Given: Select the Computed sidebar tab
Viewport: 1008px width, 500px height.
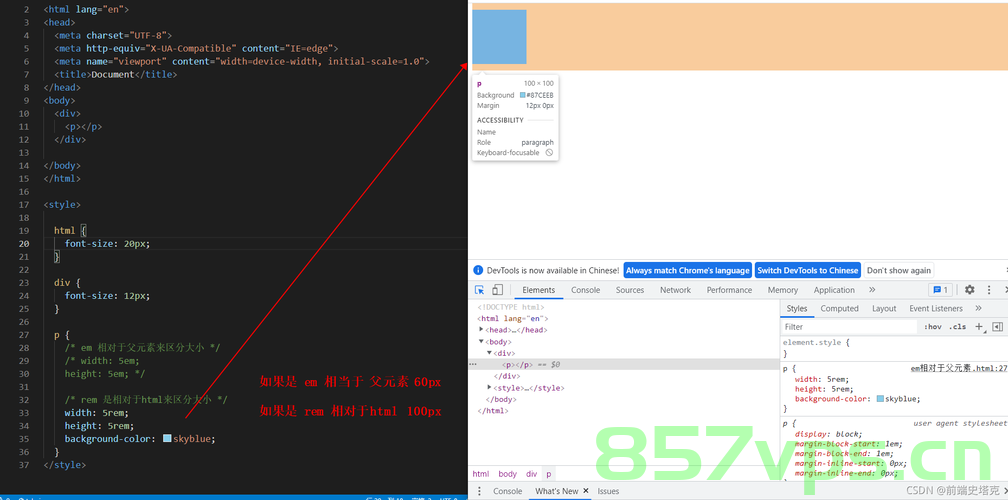Looking at the screenshot, I should 839,308.
